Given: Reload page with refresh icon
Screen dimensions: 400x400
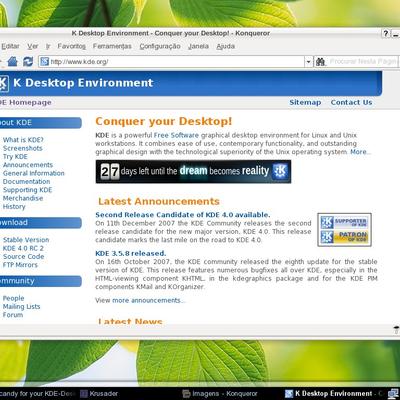Looking at the screenshot, I should (28, 61).
